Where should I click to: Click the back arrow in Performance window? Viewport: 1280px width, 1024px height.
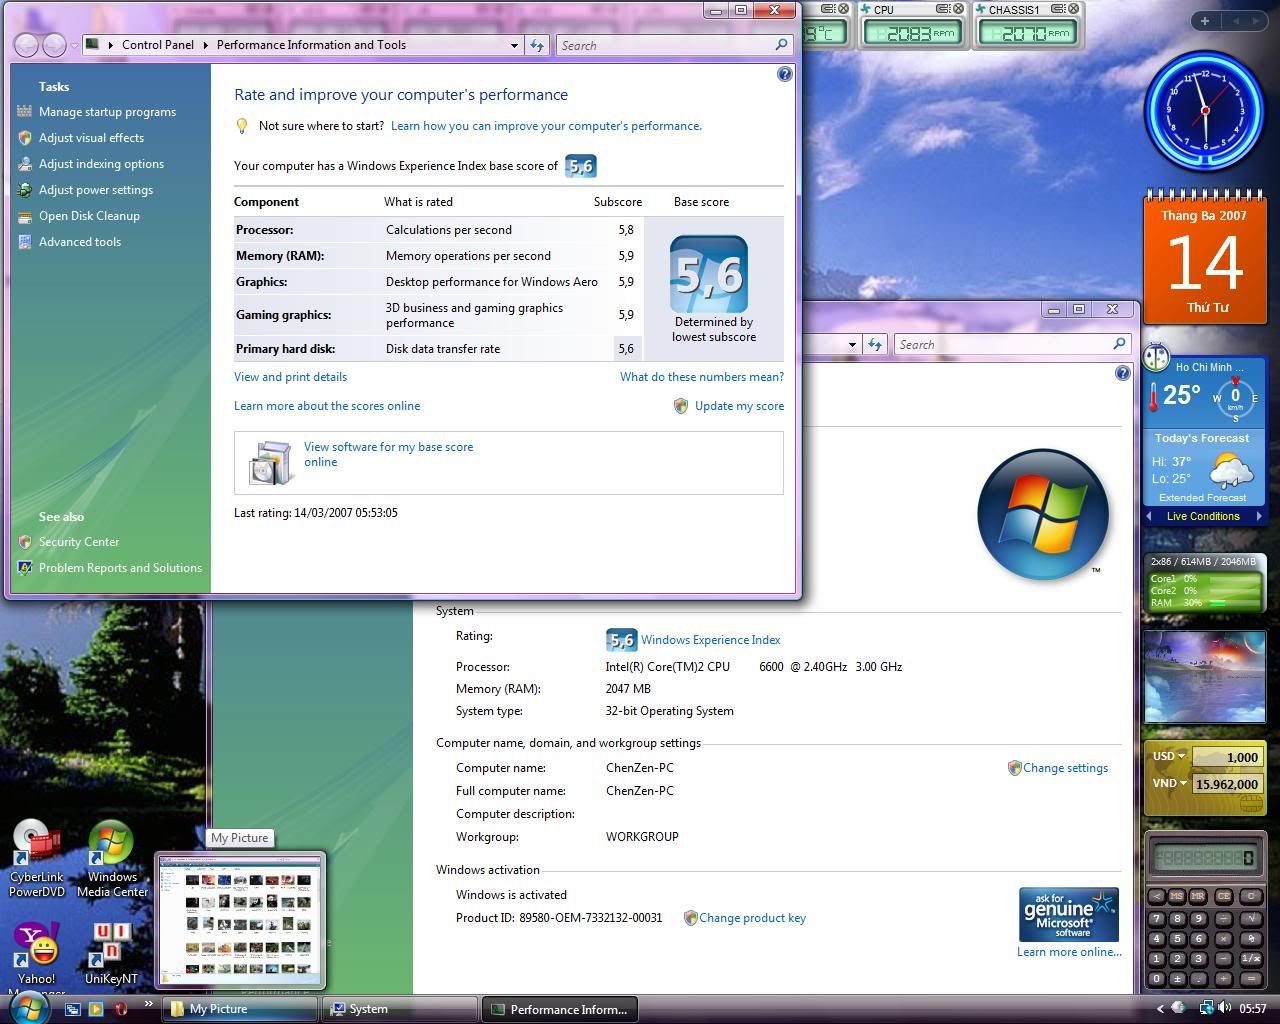point(27,45)
